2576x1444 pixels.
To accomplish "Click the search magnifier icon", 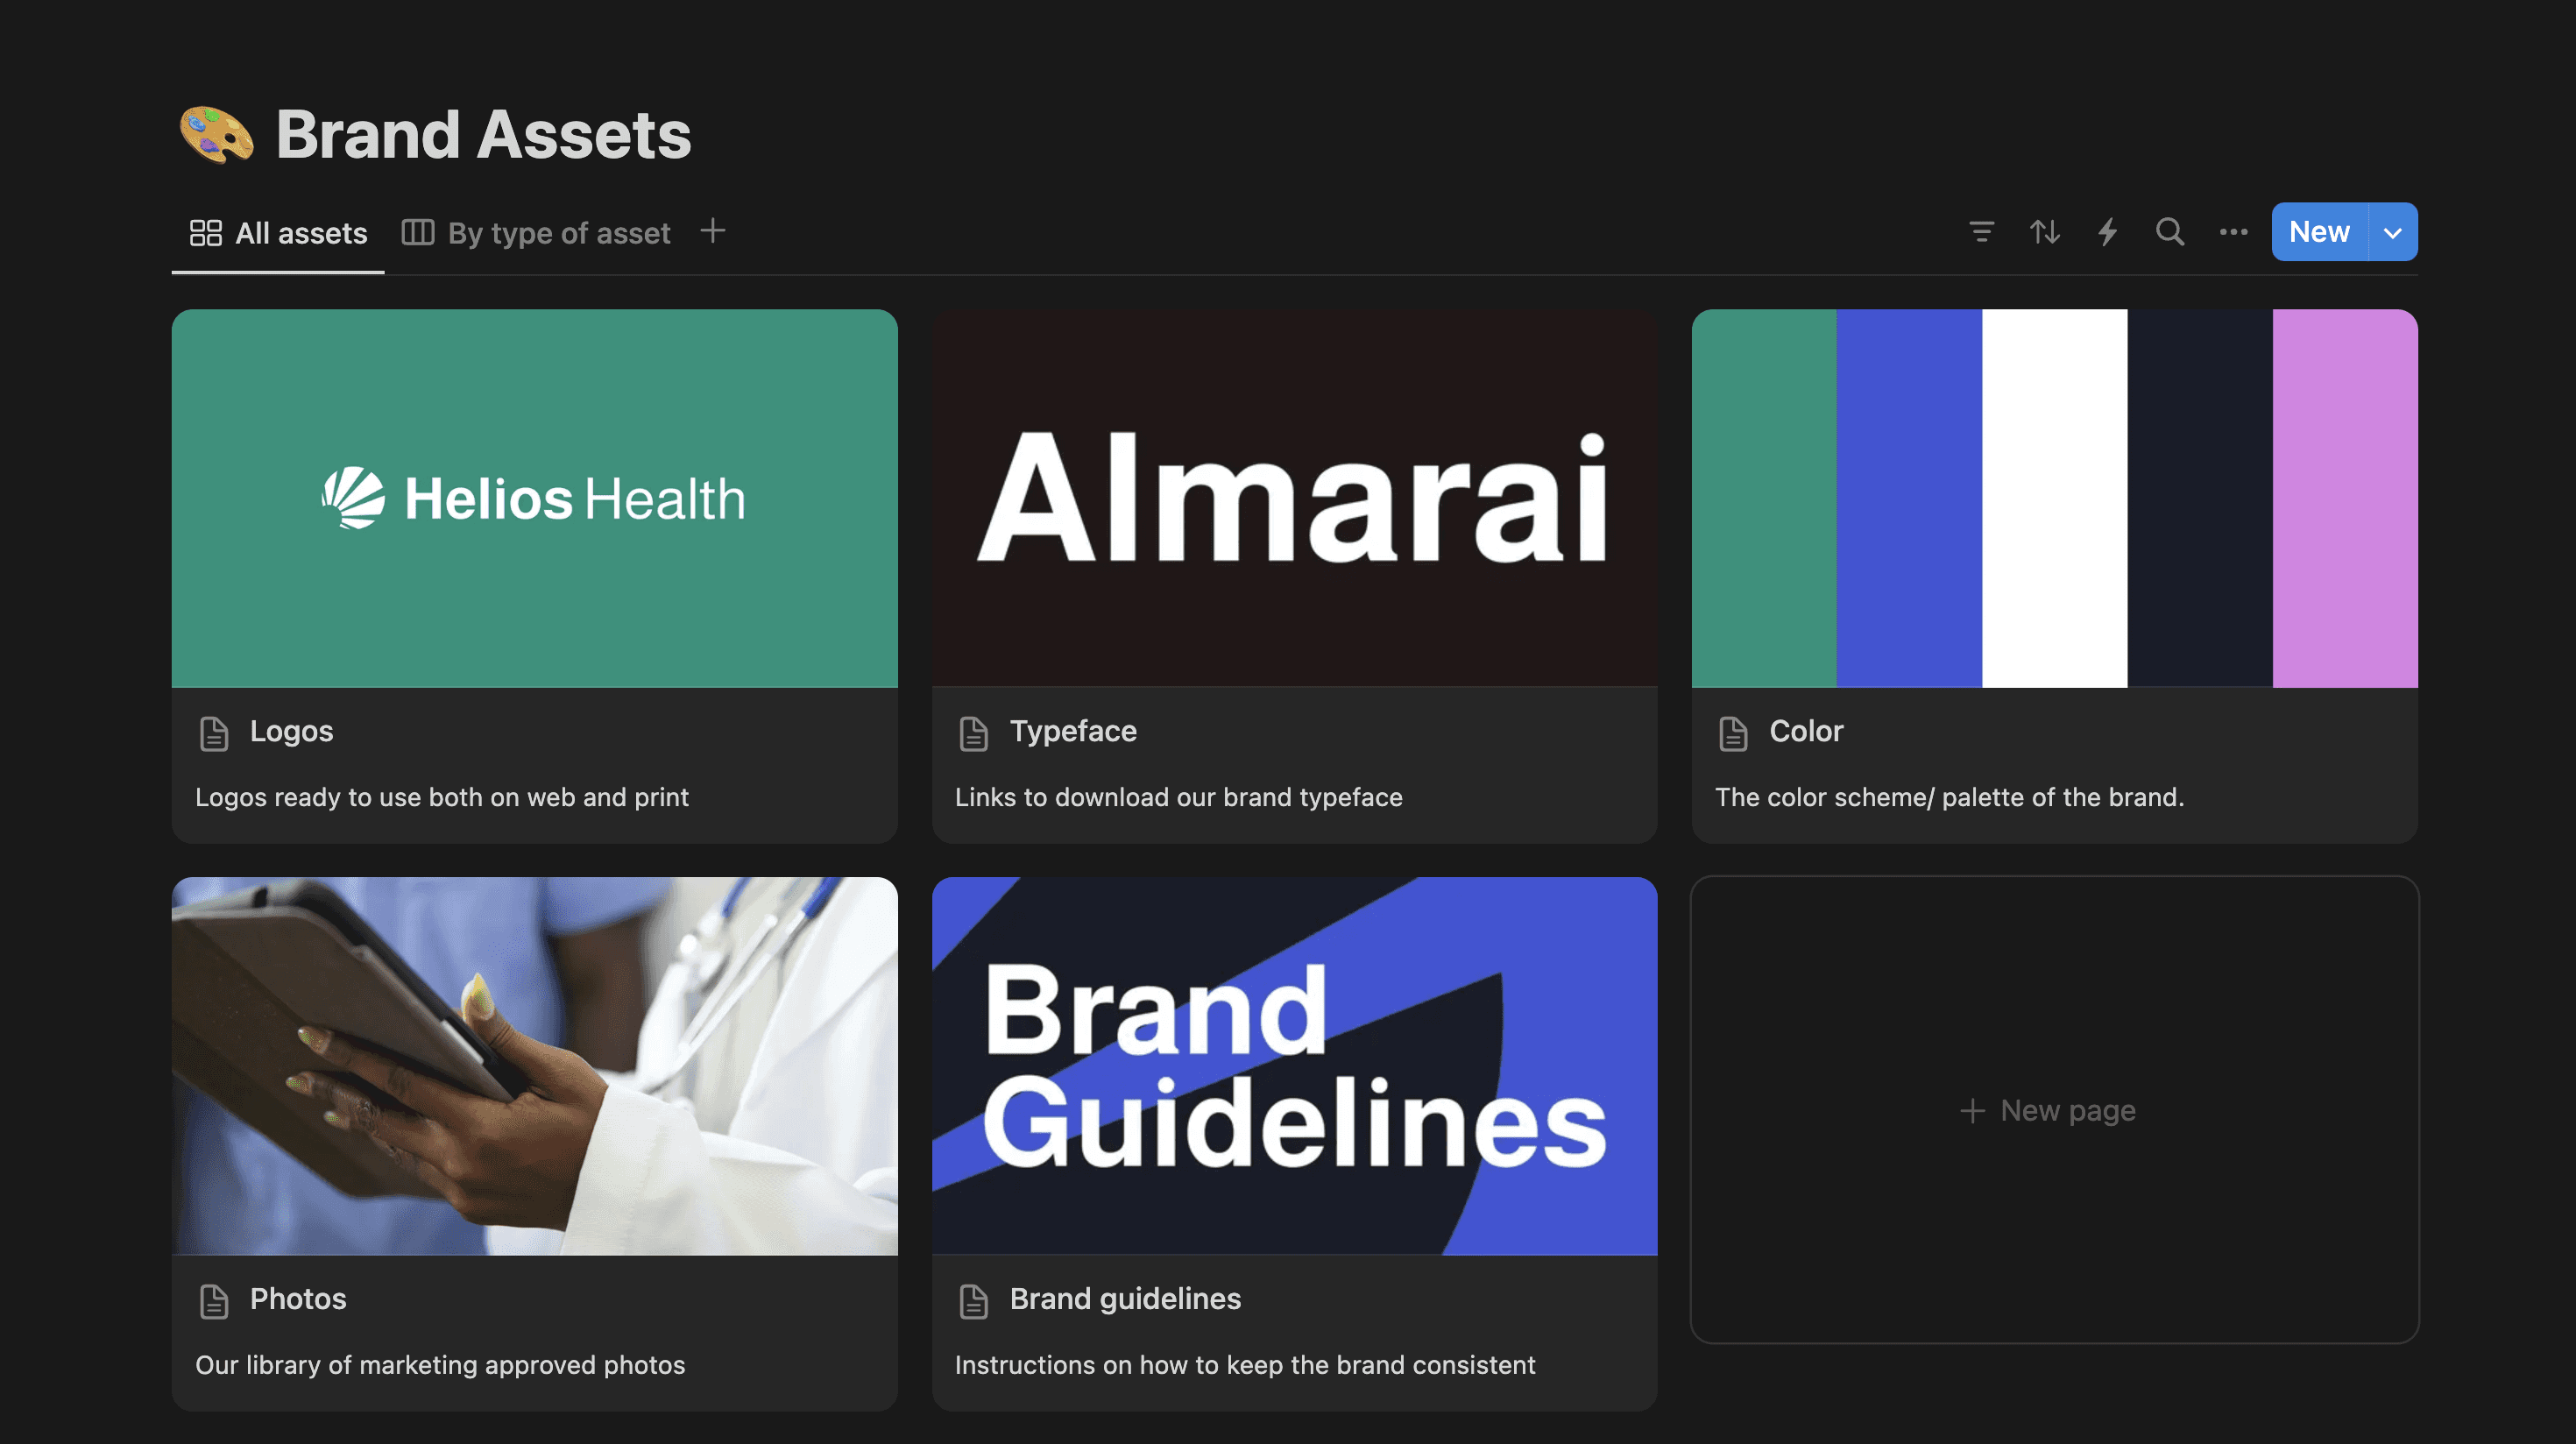I will coord(2169,232).
